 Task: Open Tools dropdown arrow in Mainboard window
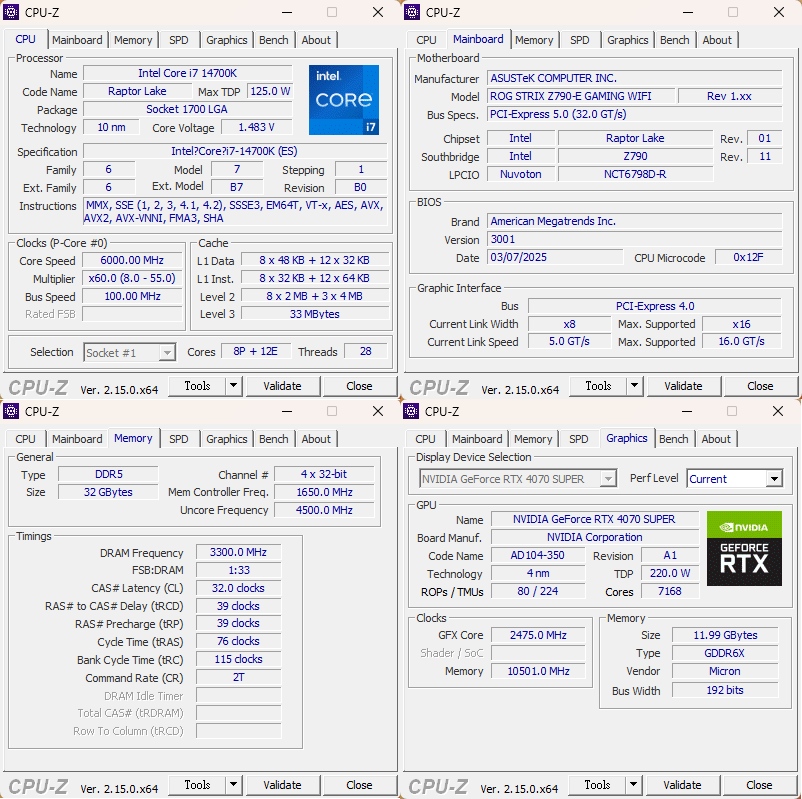click(634, 386)
